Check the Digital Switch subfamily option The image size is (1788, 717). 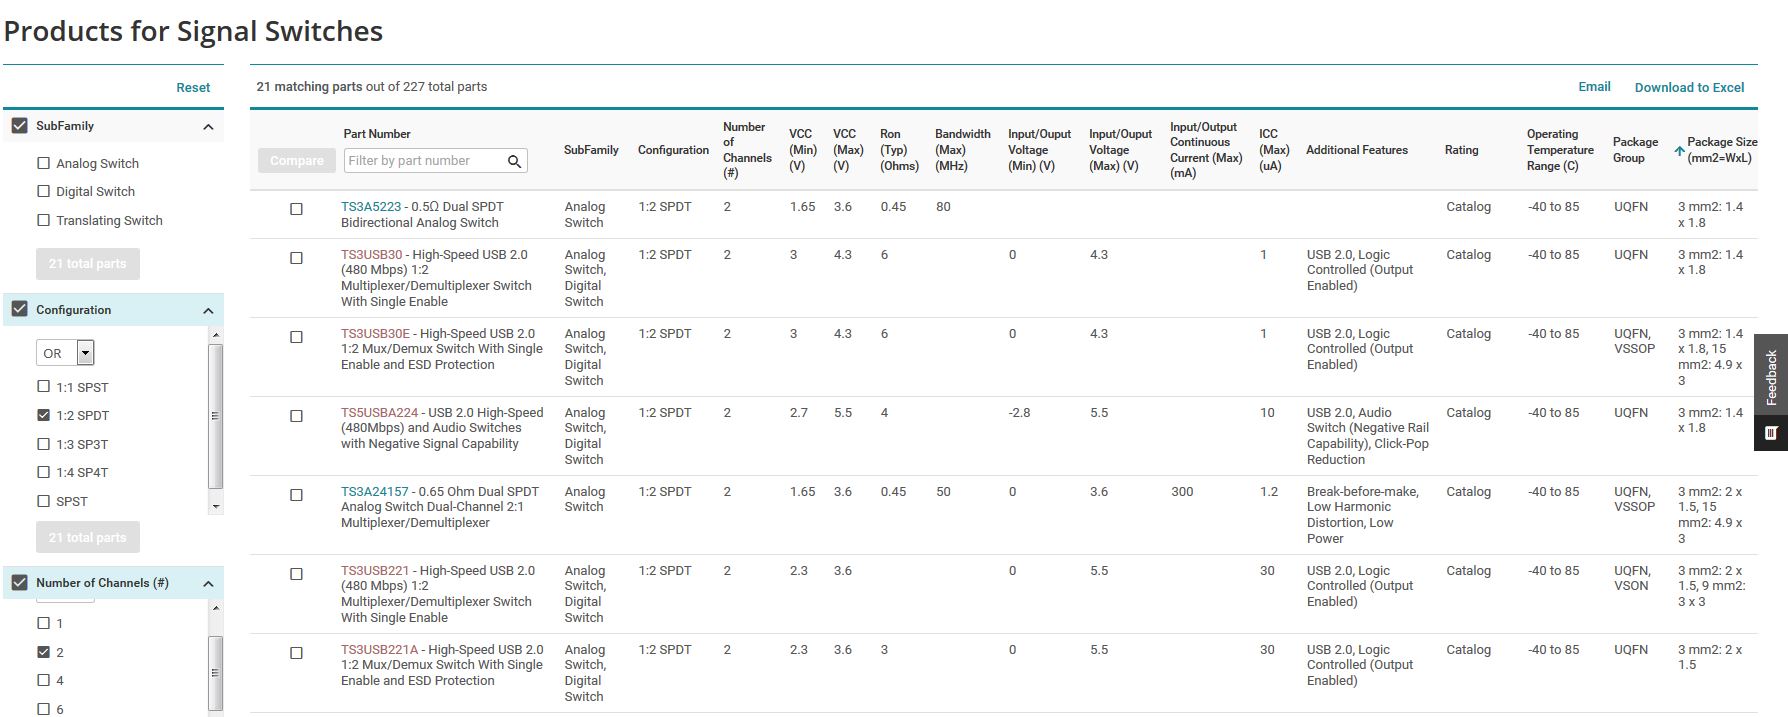[43, 191]
